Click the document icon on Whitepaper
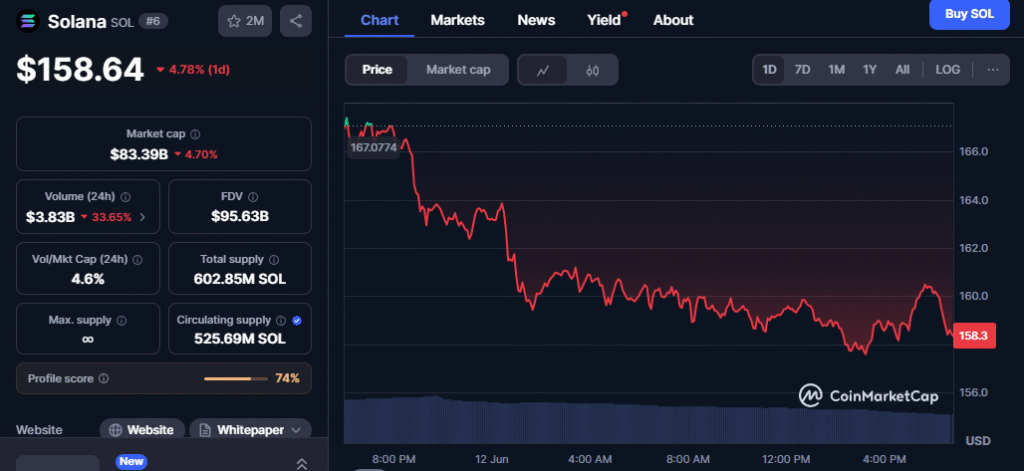 [x=205, y=430]
